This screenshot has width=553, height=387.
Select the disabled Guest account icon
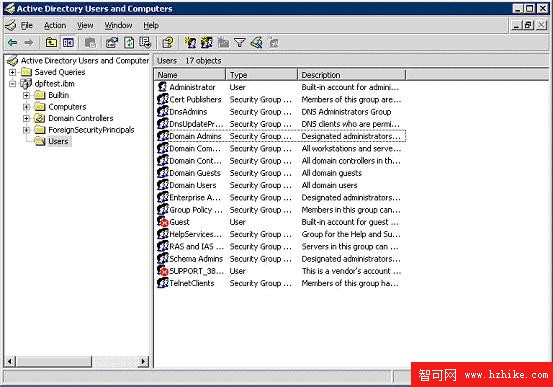click(x=163, y=222)
